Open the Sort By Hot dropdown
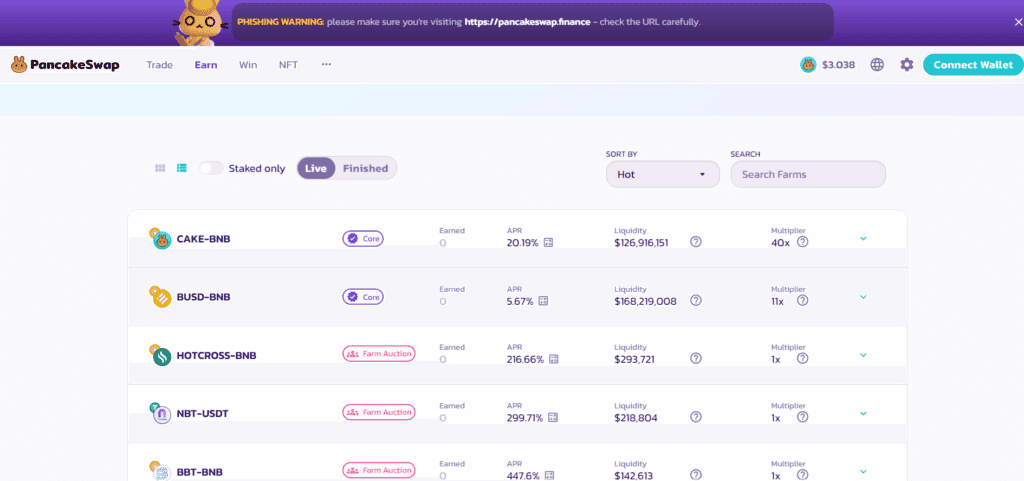 tap(662, 174)
